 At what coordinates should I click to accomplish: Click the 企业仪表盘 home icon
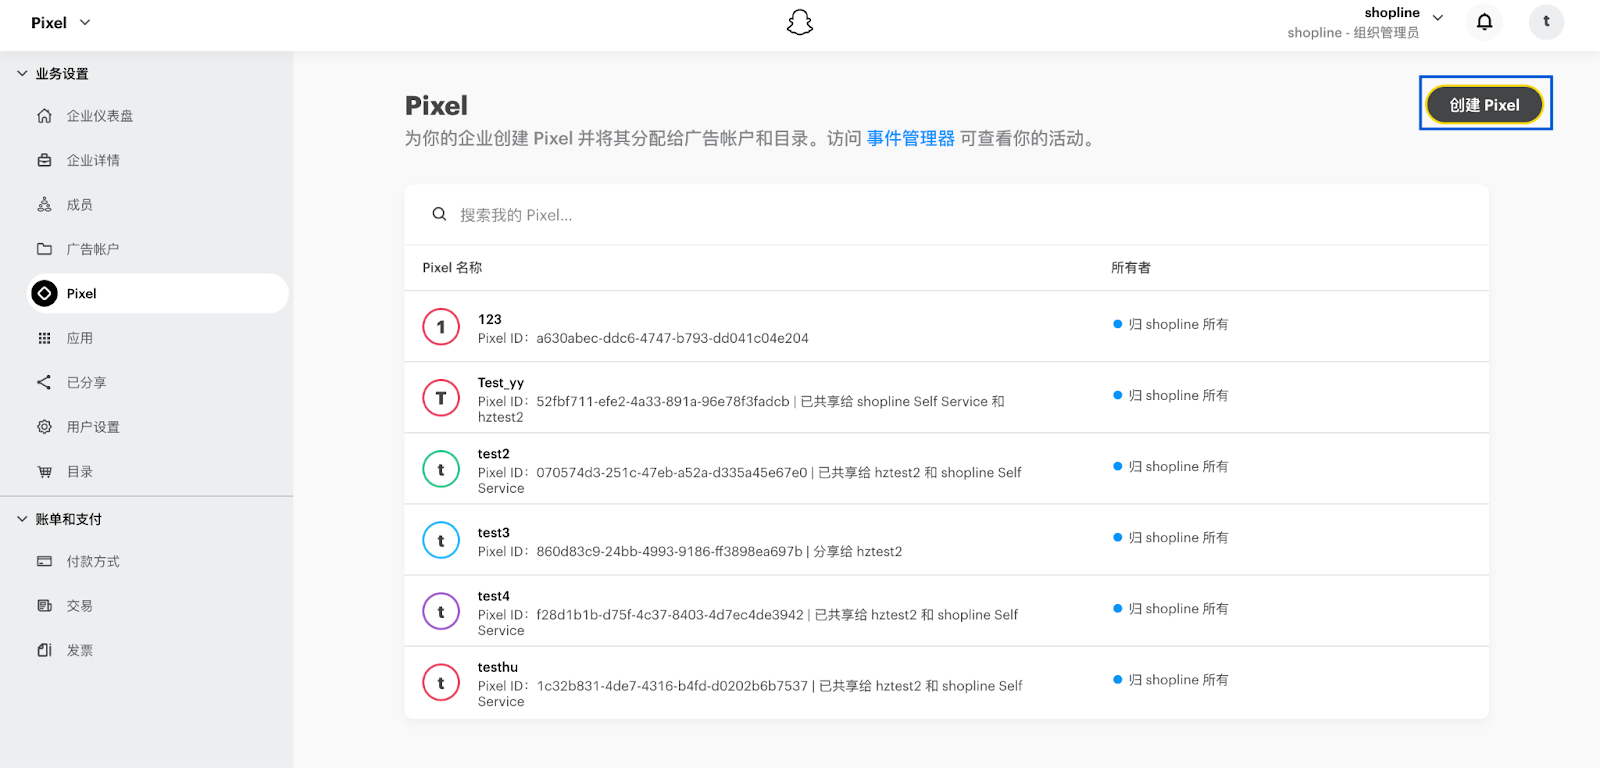pos(44,116)
